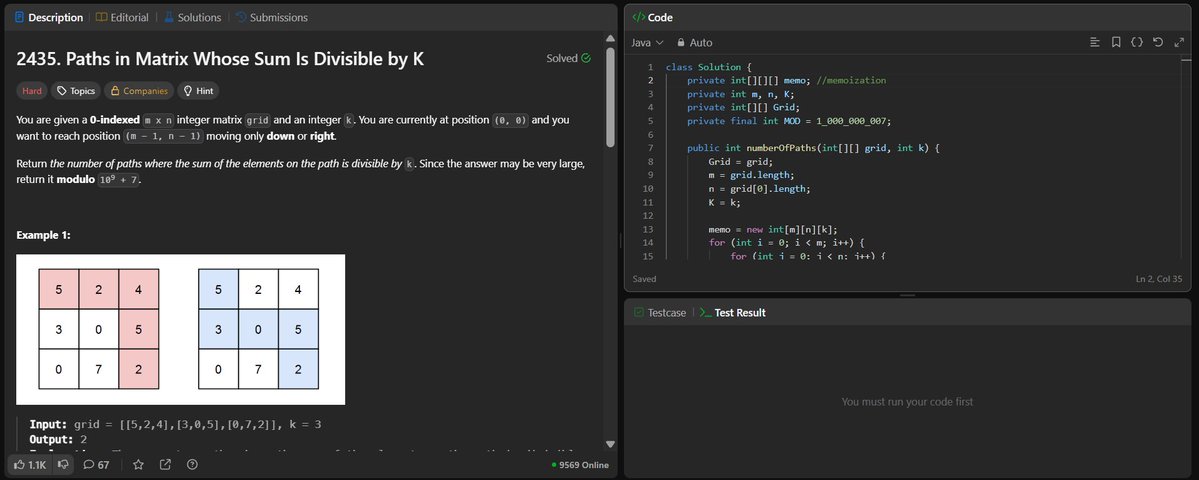Viewport: 1199px width, 480px height.
Task: Open the 67 comments discussion
Action: tap(96, 464)
